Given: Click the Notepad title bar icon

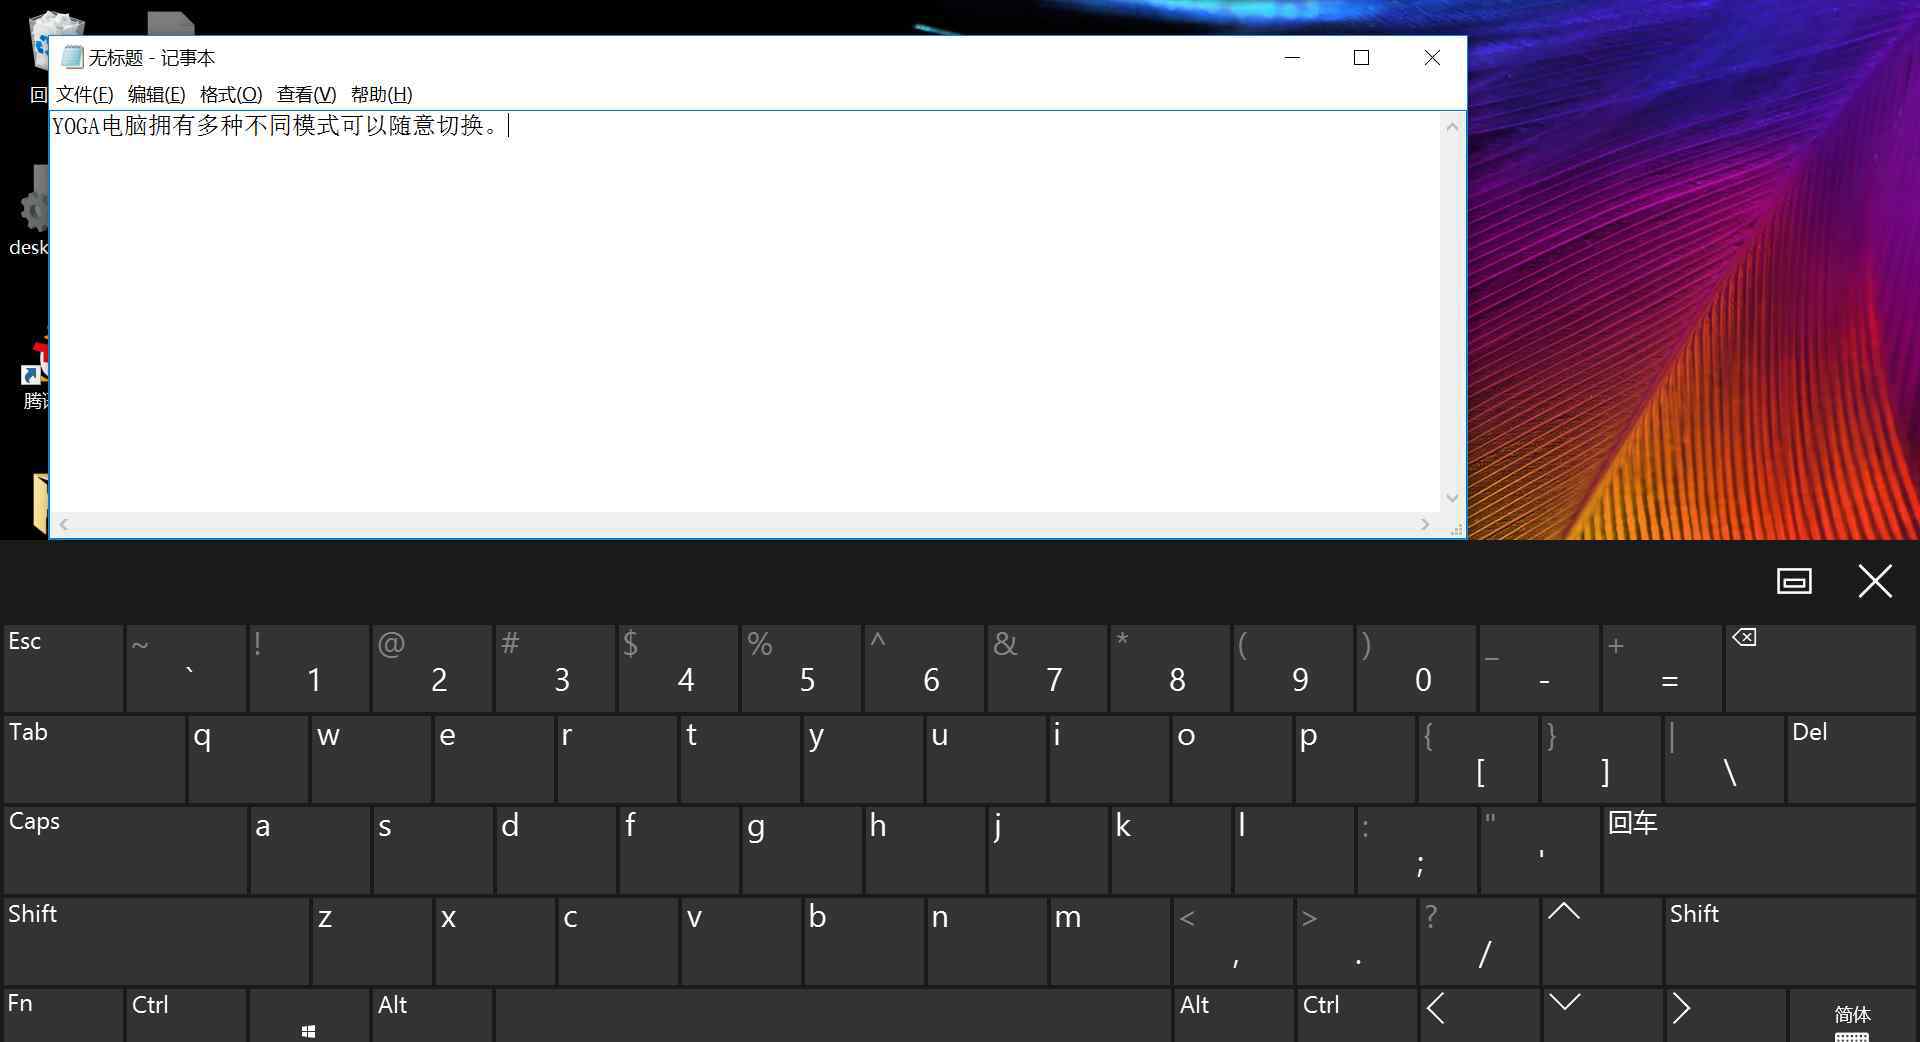Looking at the screenshot, I should tap(72, 57).
